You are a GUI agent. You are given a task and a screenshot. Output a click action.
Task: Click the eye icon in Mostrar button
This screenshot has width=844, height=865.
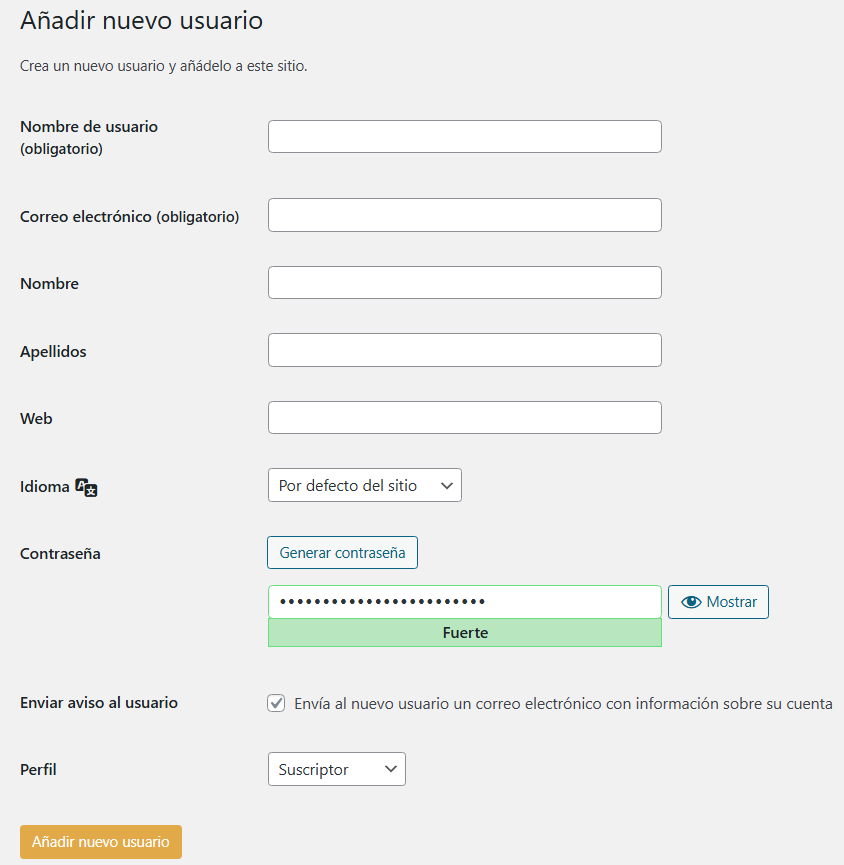[x=691, y=602]
